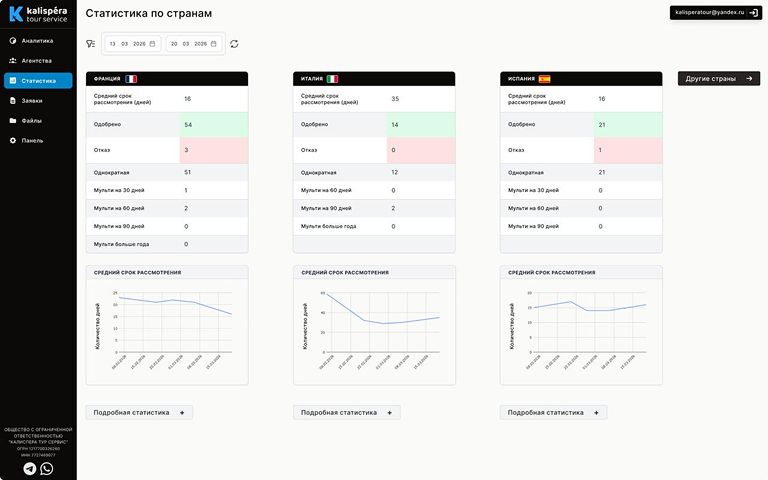
Task: Click the ФРАНЦИЯ card header title
Action: [107, 78]
